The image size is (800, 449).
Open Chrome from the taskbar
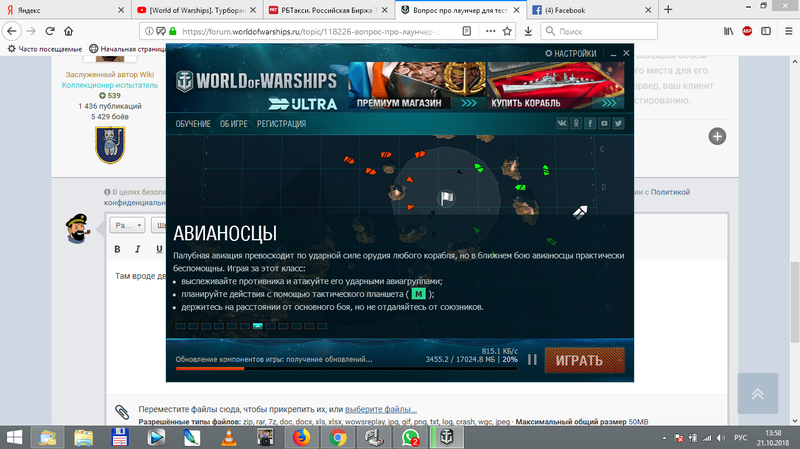click(x=337, y=437)
